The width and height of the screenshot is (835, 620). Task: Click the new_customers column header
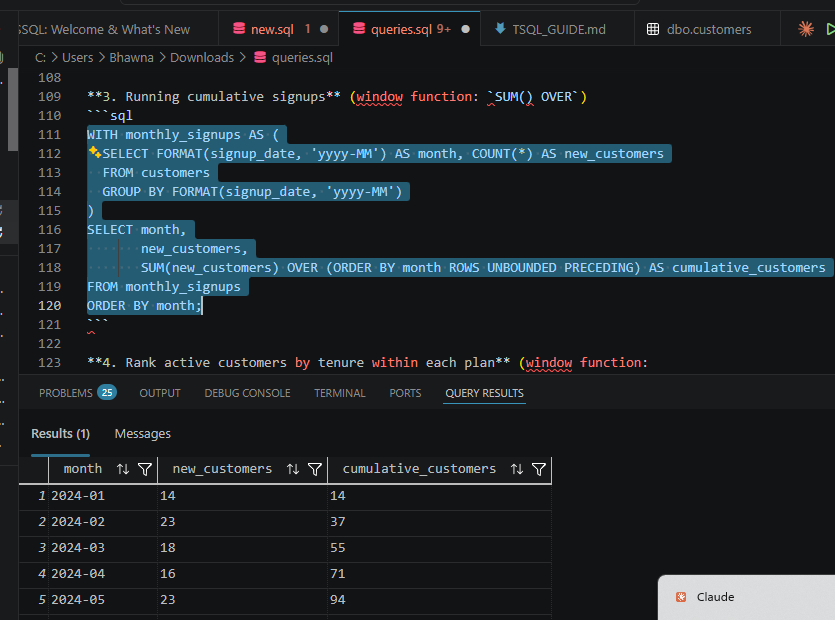[x=222, y=469]
